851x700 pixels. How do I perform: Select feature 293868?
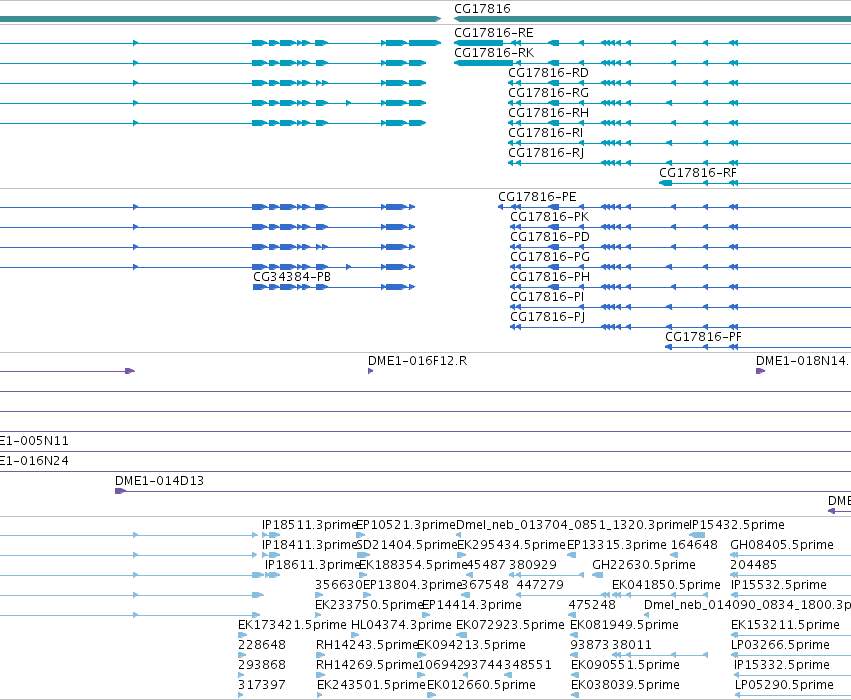[x=262, y=666]
